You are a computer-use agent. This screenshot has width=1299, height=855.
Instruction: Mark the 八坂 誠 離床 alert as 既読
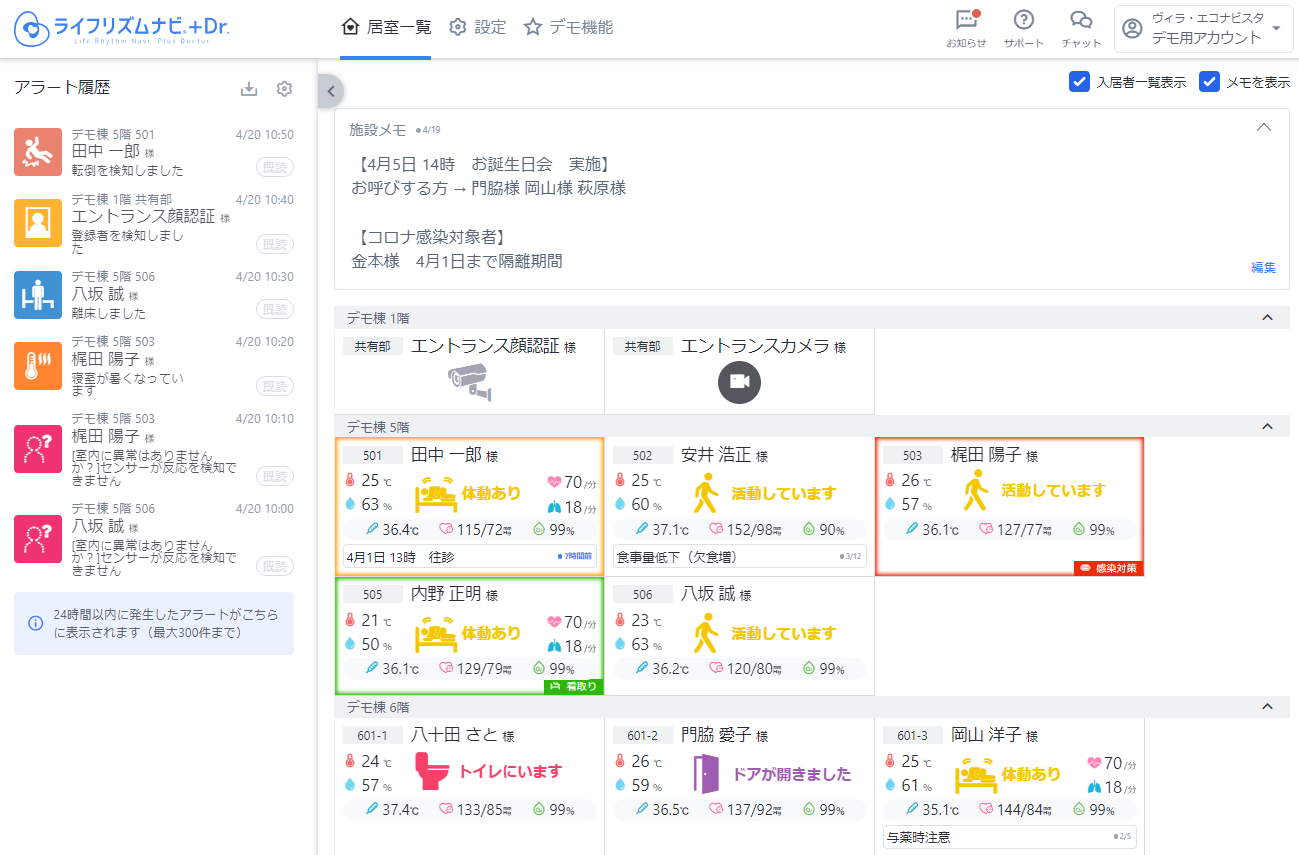[274, 309]
